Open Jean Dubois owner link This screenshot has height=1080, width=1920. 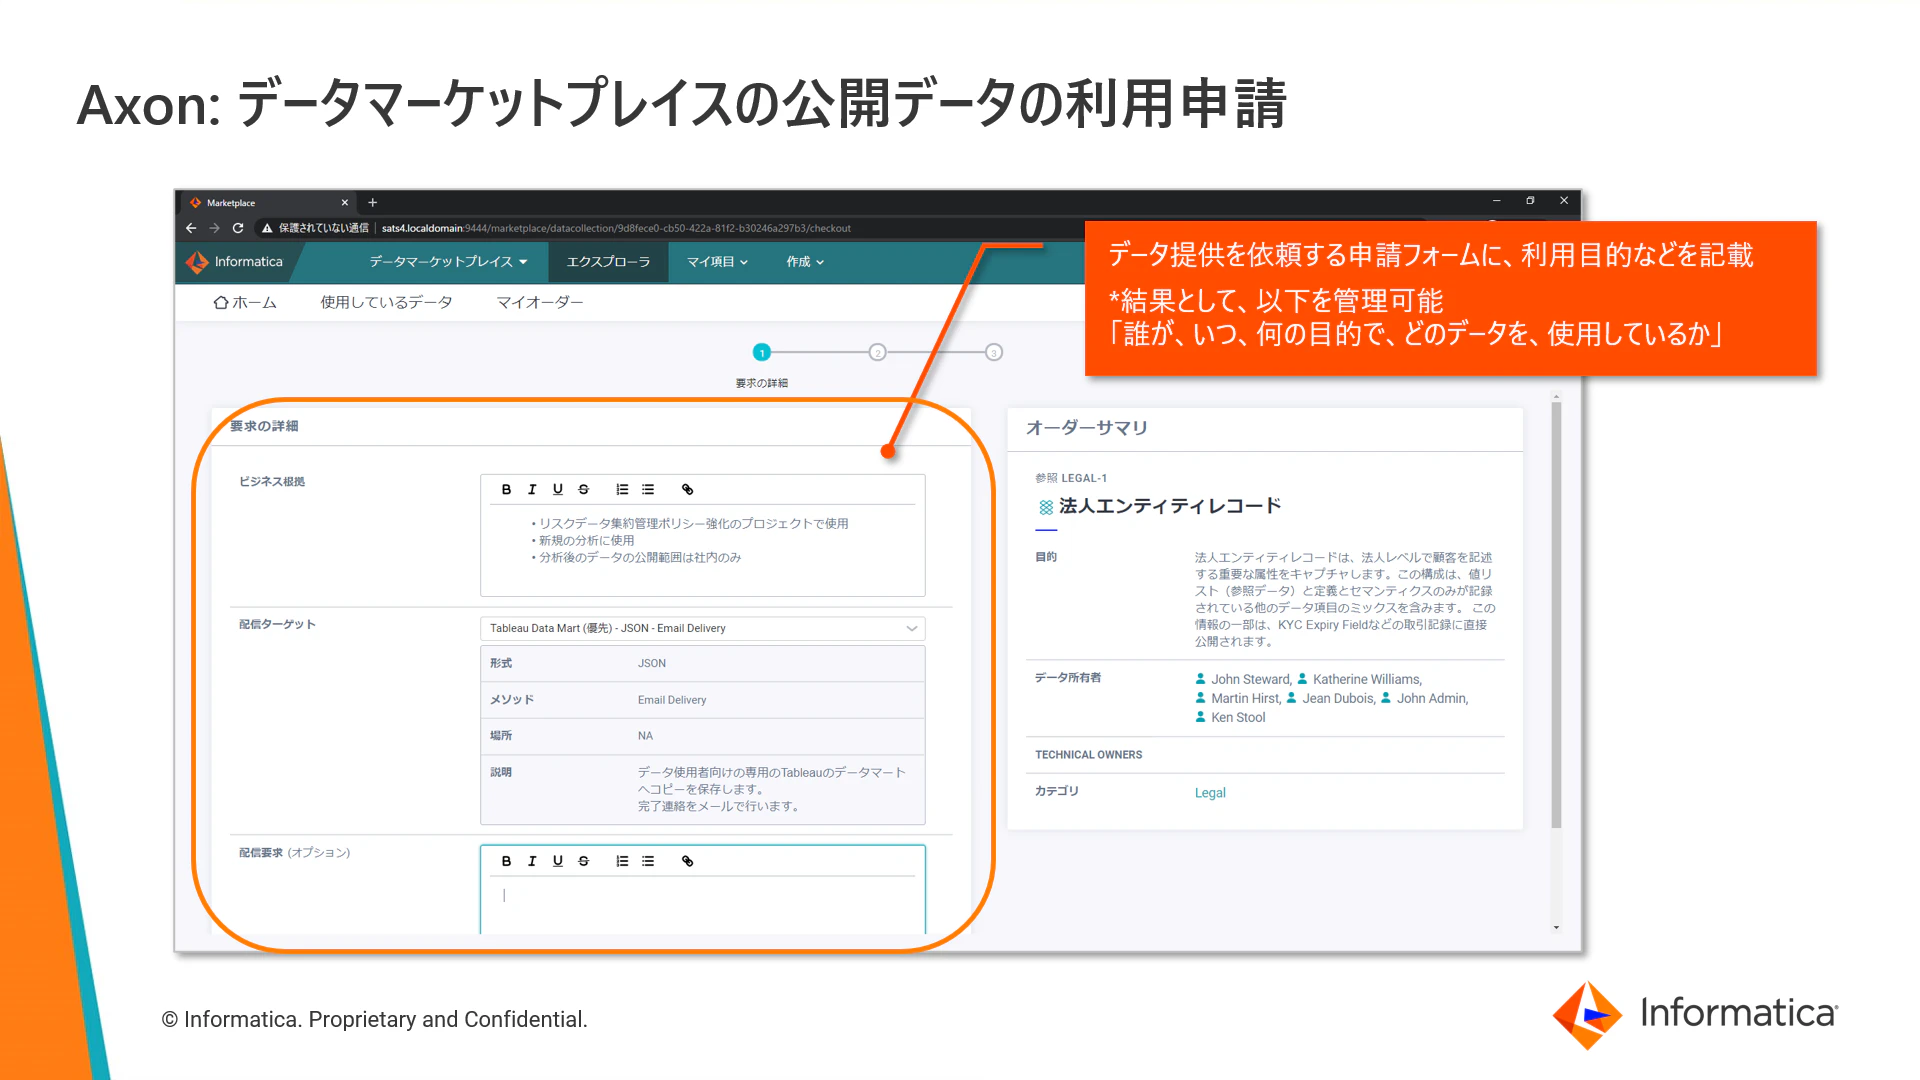click(1338, 698)
